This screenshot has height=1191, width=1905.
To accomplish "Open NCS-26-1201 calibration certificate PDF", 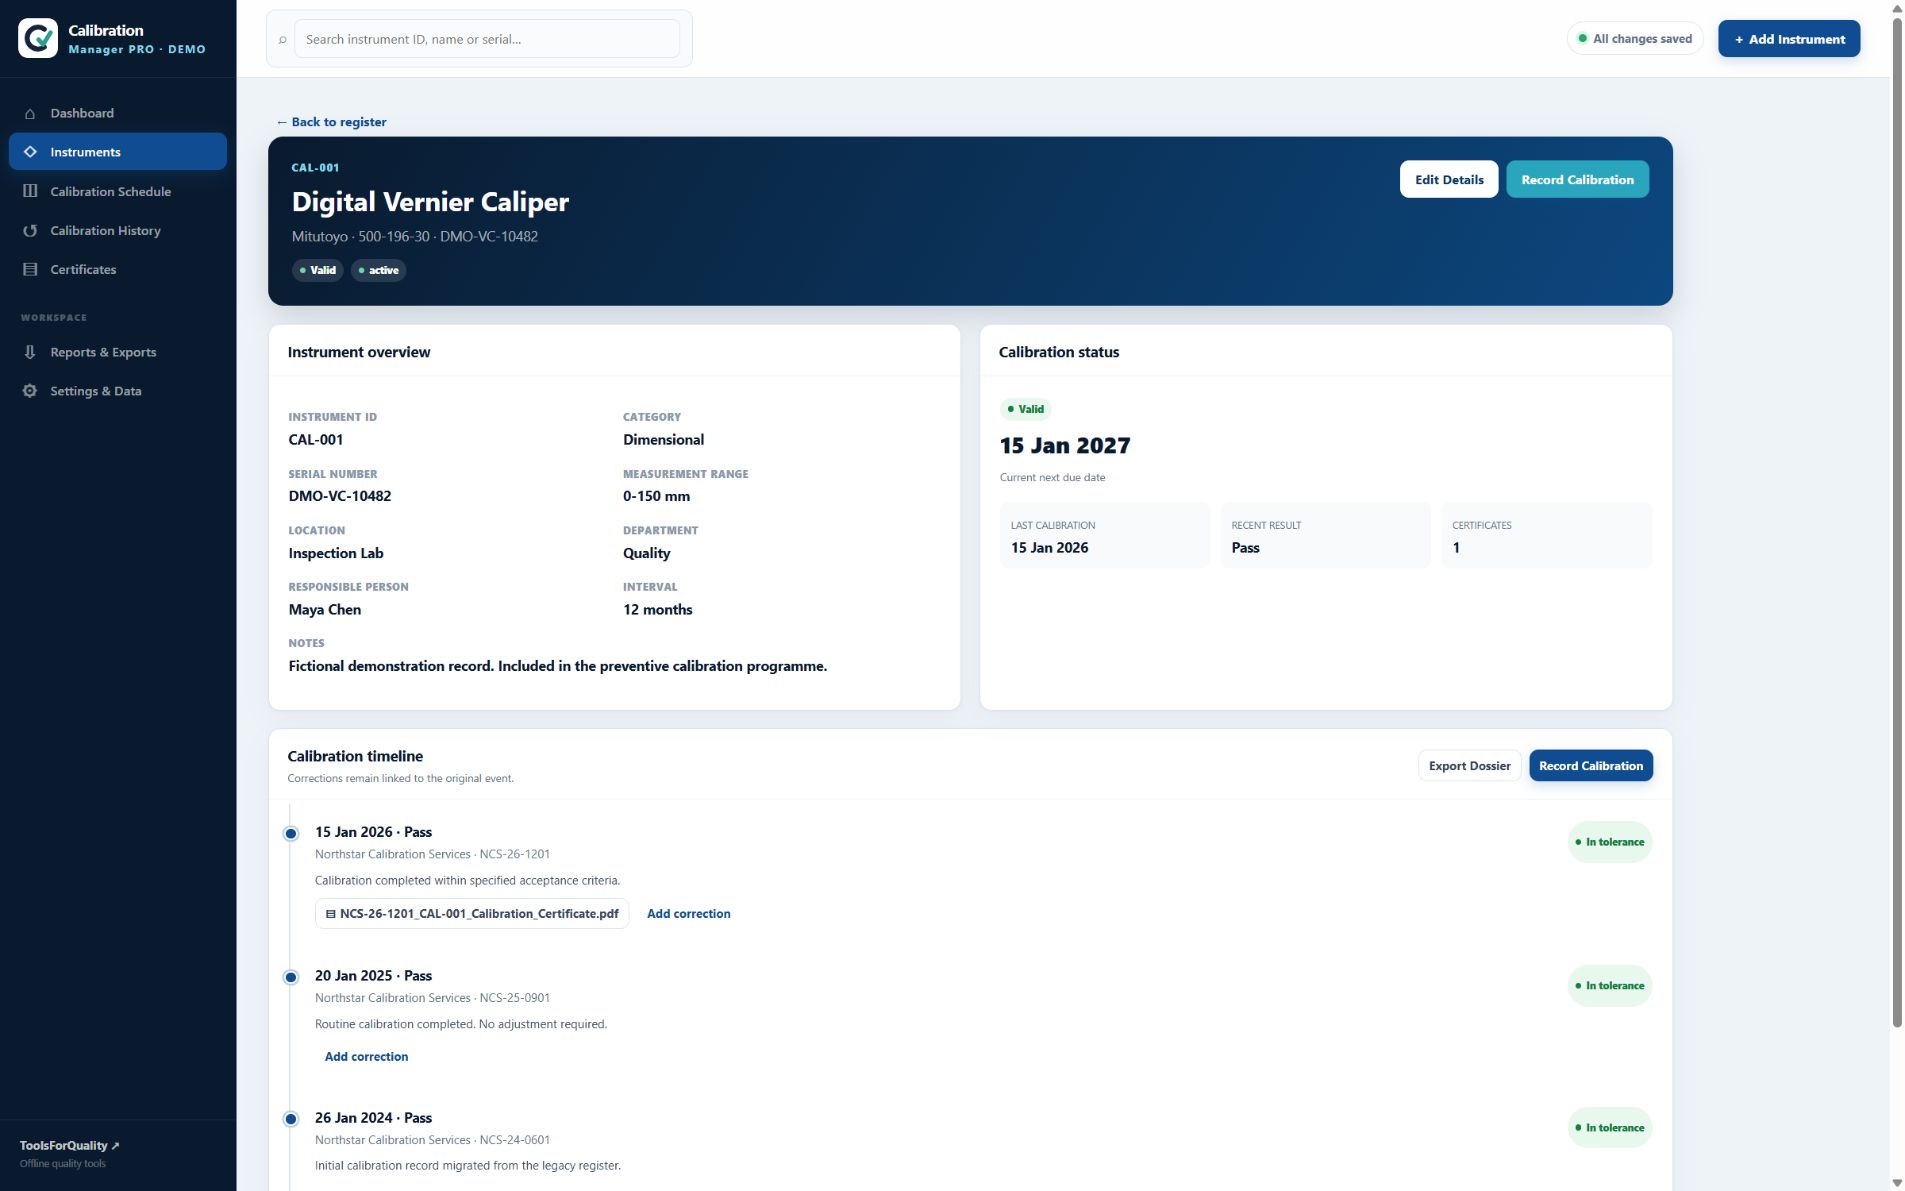I will coord(472,914).
